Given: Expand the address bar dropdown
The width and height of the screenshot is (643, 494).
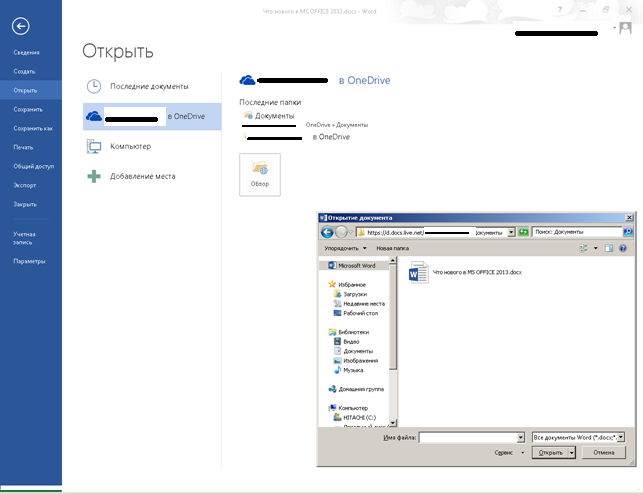Looking at the screenshot, I should (511, 232).
